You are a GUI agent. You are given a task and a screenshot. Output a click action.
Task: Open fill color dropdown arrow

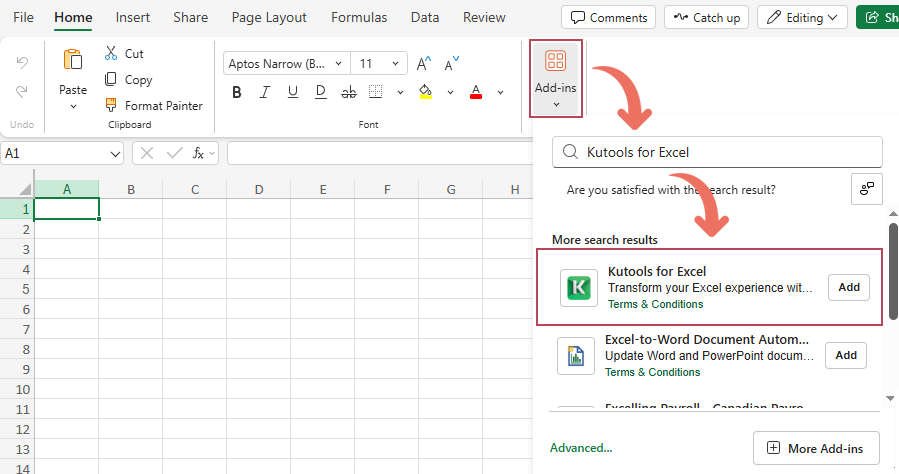coord(451,92)
